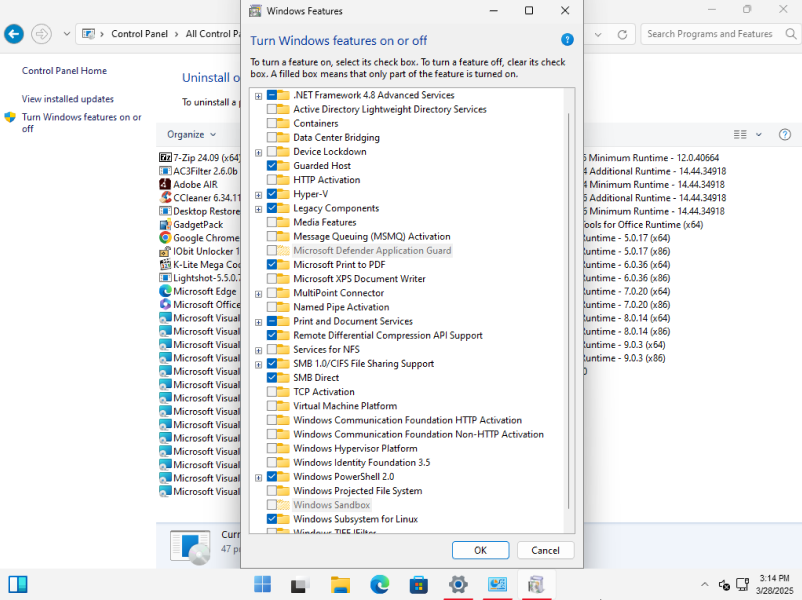The image size is (802, 600).
Task: Toggle the Hyper-V checkbox
Action: [x=272, y=194]
